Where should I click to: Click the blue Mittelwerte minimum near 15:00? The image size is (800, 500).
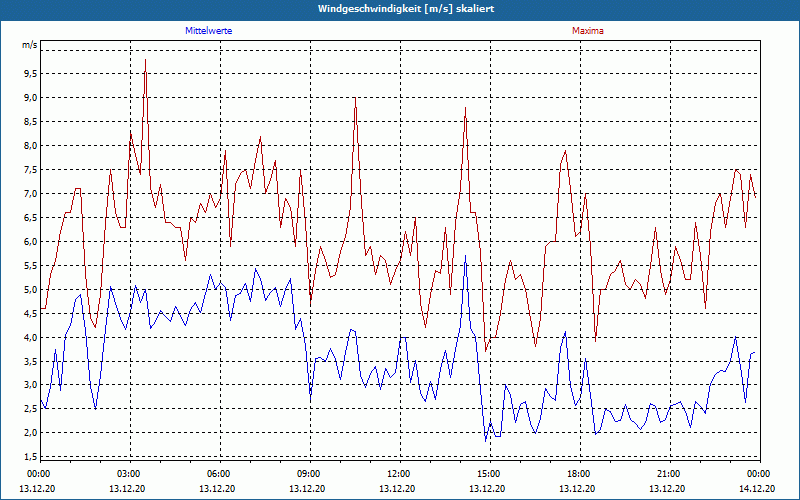(x=486, y=441)
